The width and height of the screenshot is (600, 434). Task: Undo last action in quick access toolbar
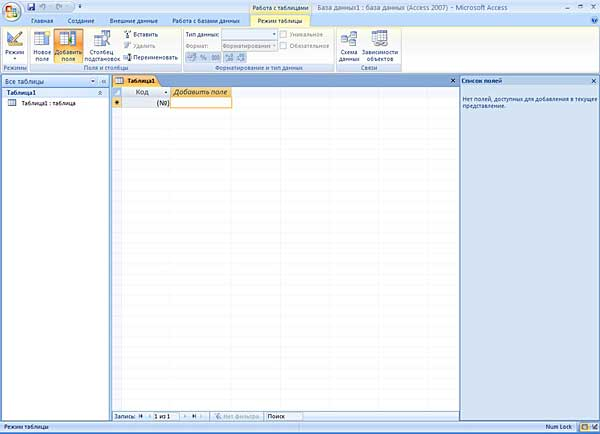tap(43, 7)
